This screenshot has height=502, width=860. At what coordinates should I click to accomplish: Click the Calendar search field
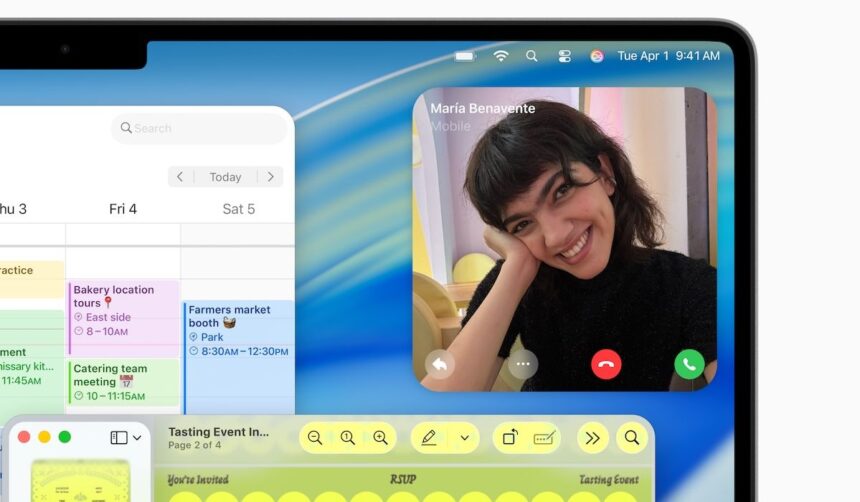pyautogui.click(x=198, y=128)
